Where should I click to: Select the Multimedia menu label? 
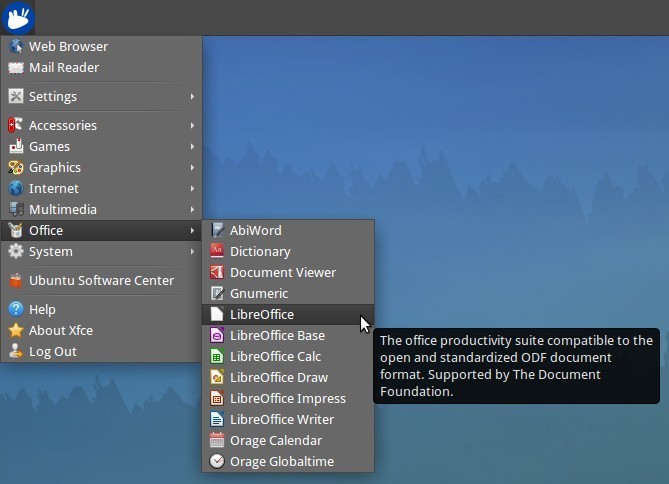(x=63, y=209)
